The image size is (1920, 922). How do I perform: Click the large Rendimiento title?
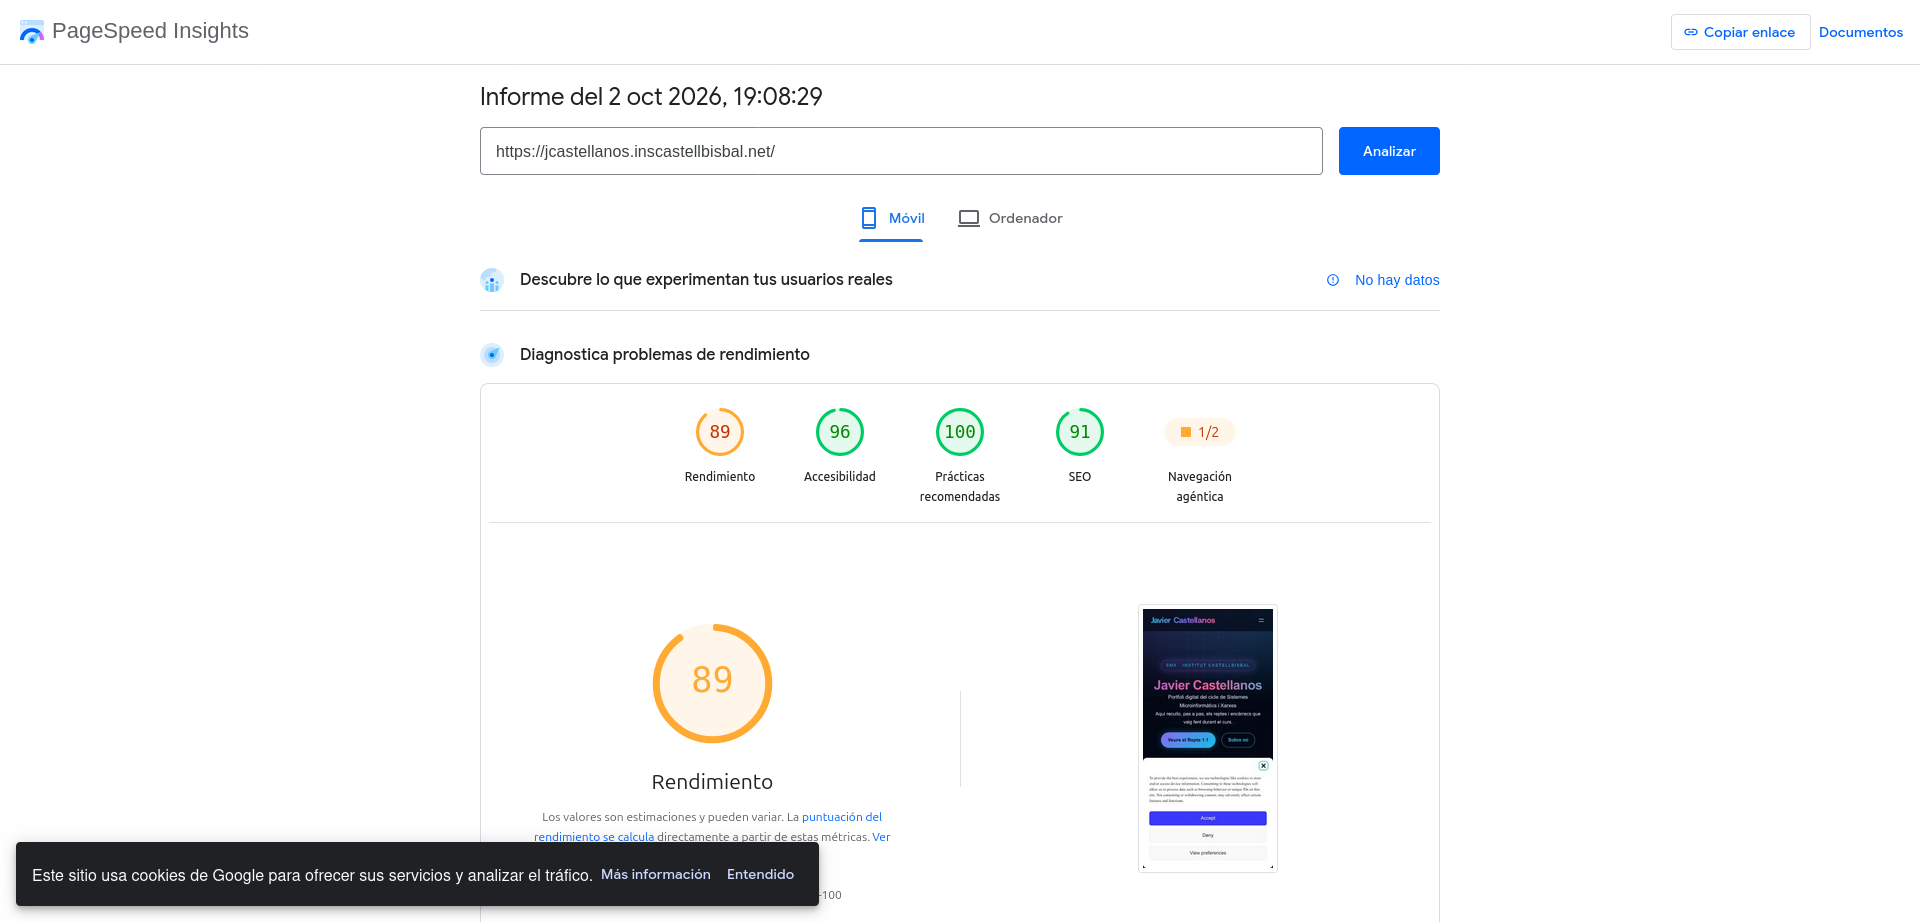coord(712,782)
